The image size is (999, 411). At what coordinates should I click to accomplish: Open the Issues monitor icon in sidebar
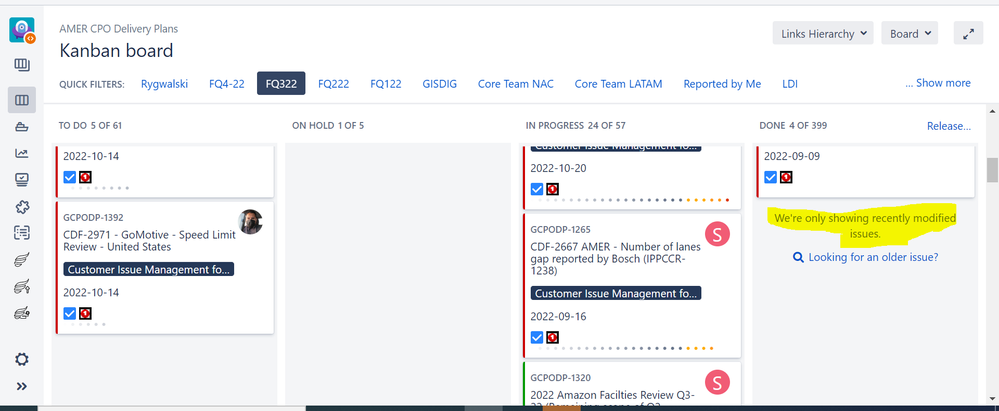pyautogui.click(x=22, y=180)
